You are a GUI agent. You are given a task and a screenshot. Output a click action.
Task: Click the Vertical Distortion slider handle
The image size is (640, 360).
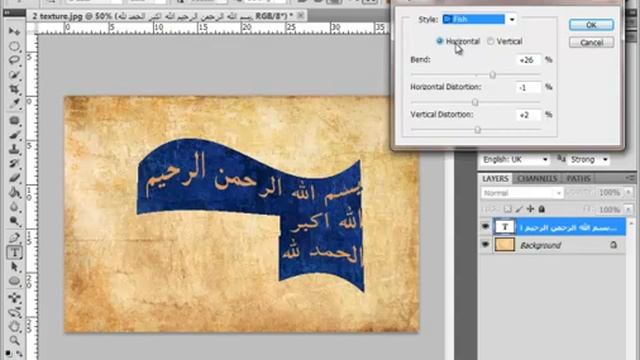(478, 130)
